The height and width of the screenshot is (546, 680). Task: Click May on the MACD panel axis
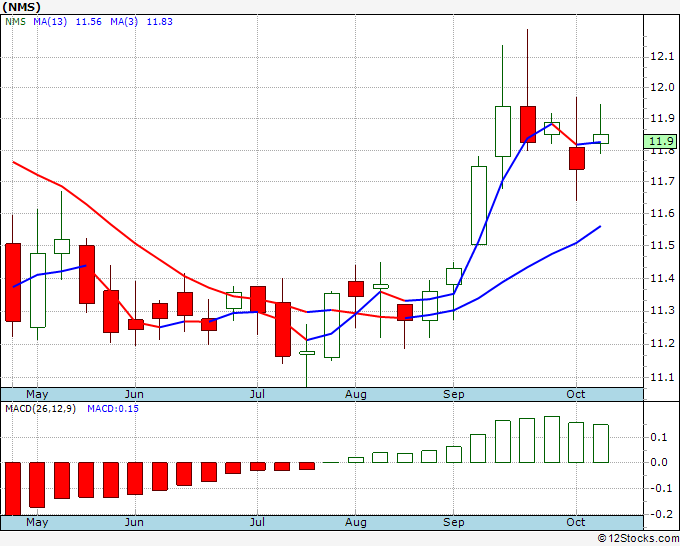(37, 522)
